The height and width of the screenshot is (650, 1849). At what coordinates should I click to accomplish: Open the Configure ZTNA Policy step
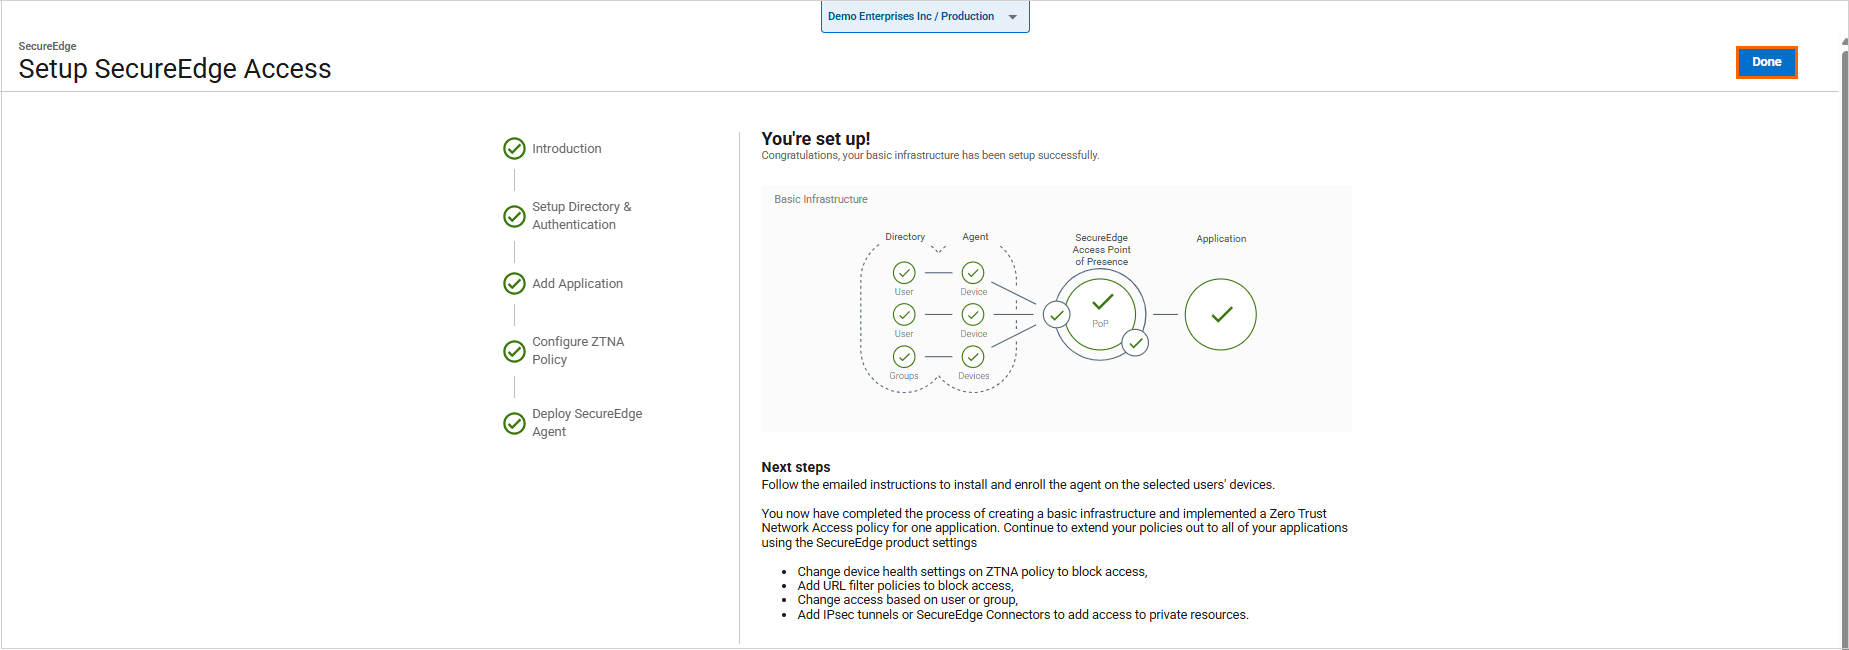coord(577,351)
